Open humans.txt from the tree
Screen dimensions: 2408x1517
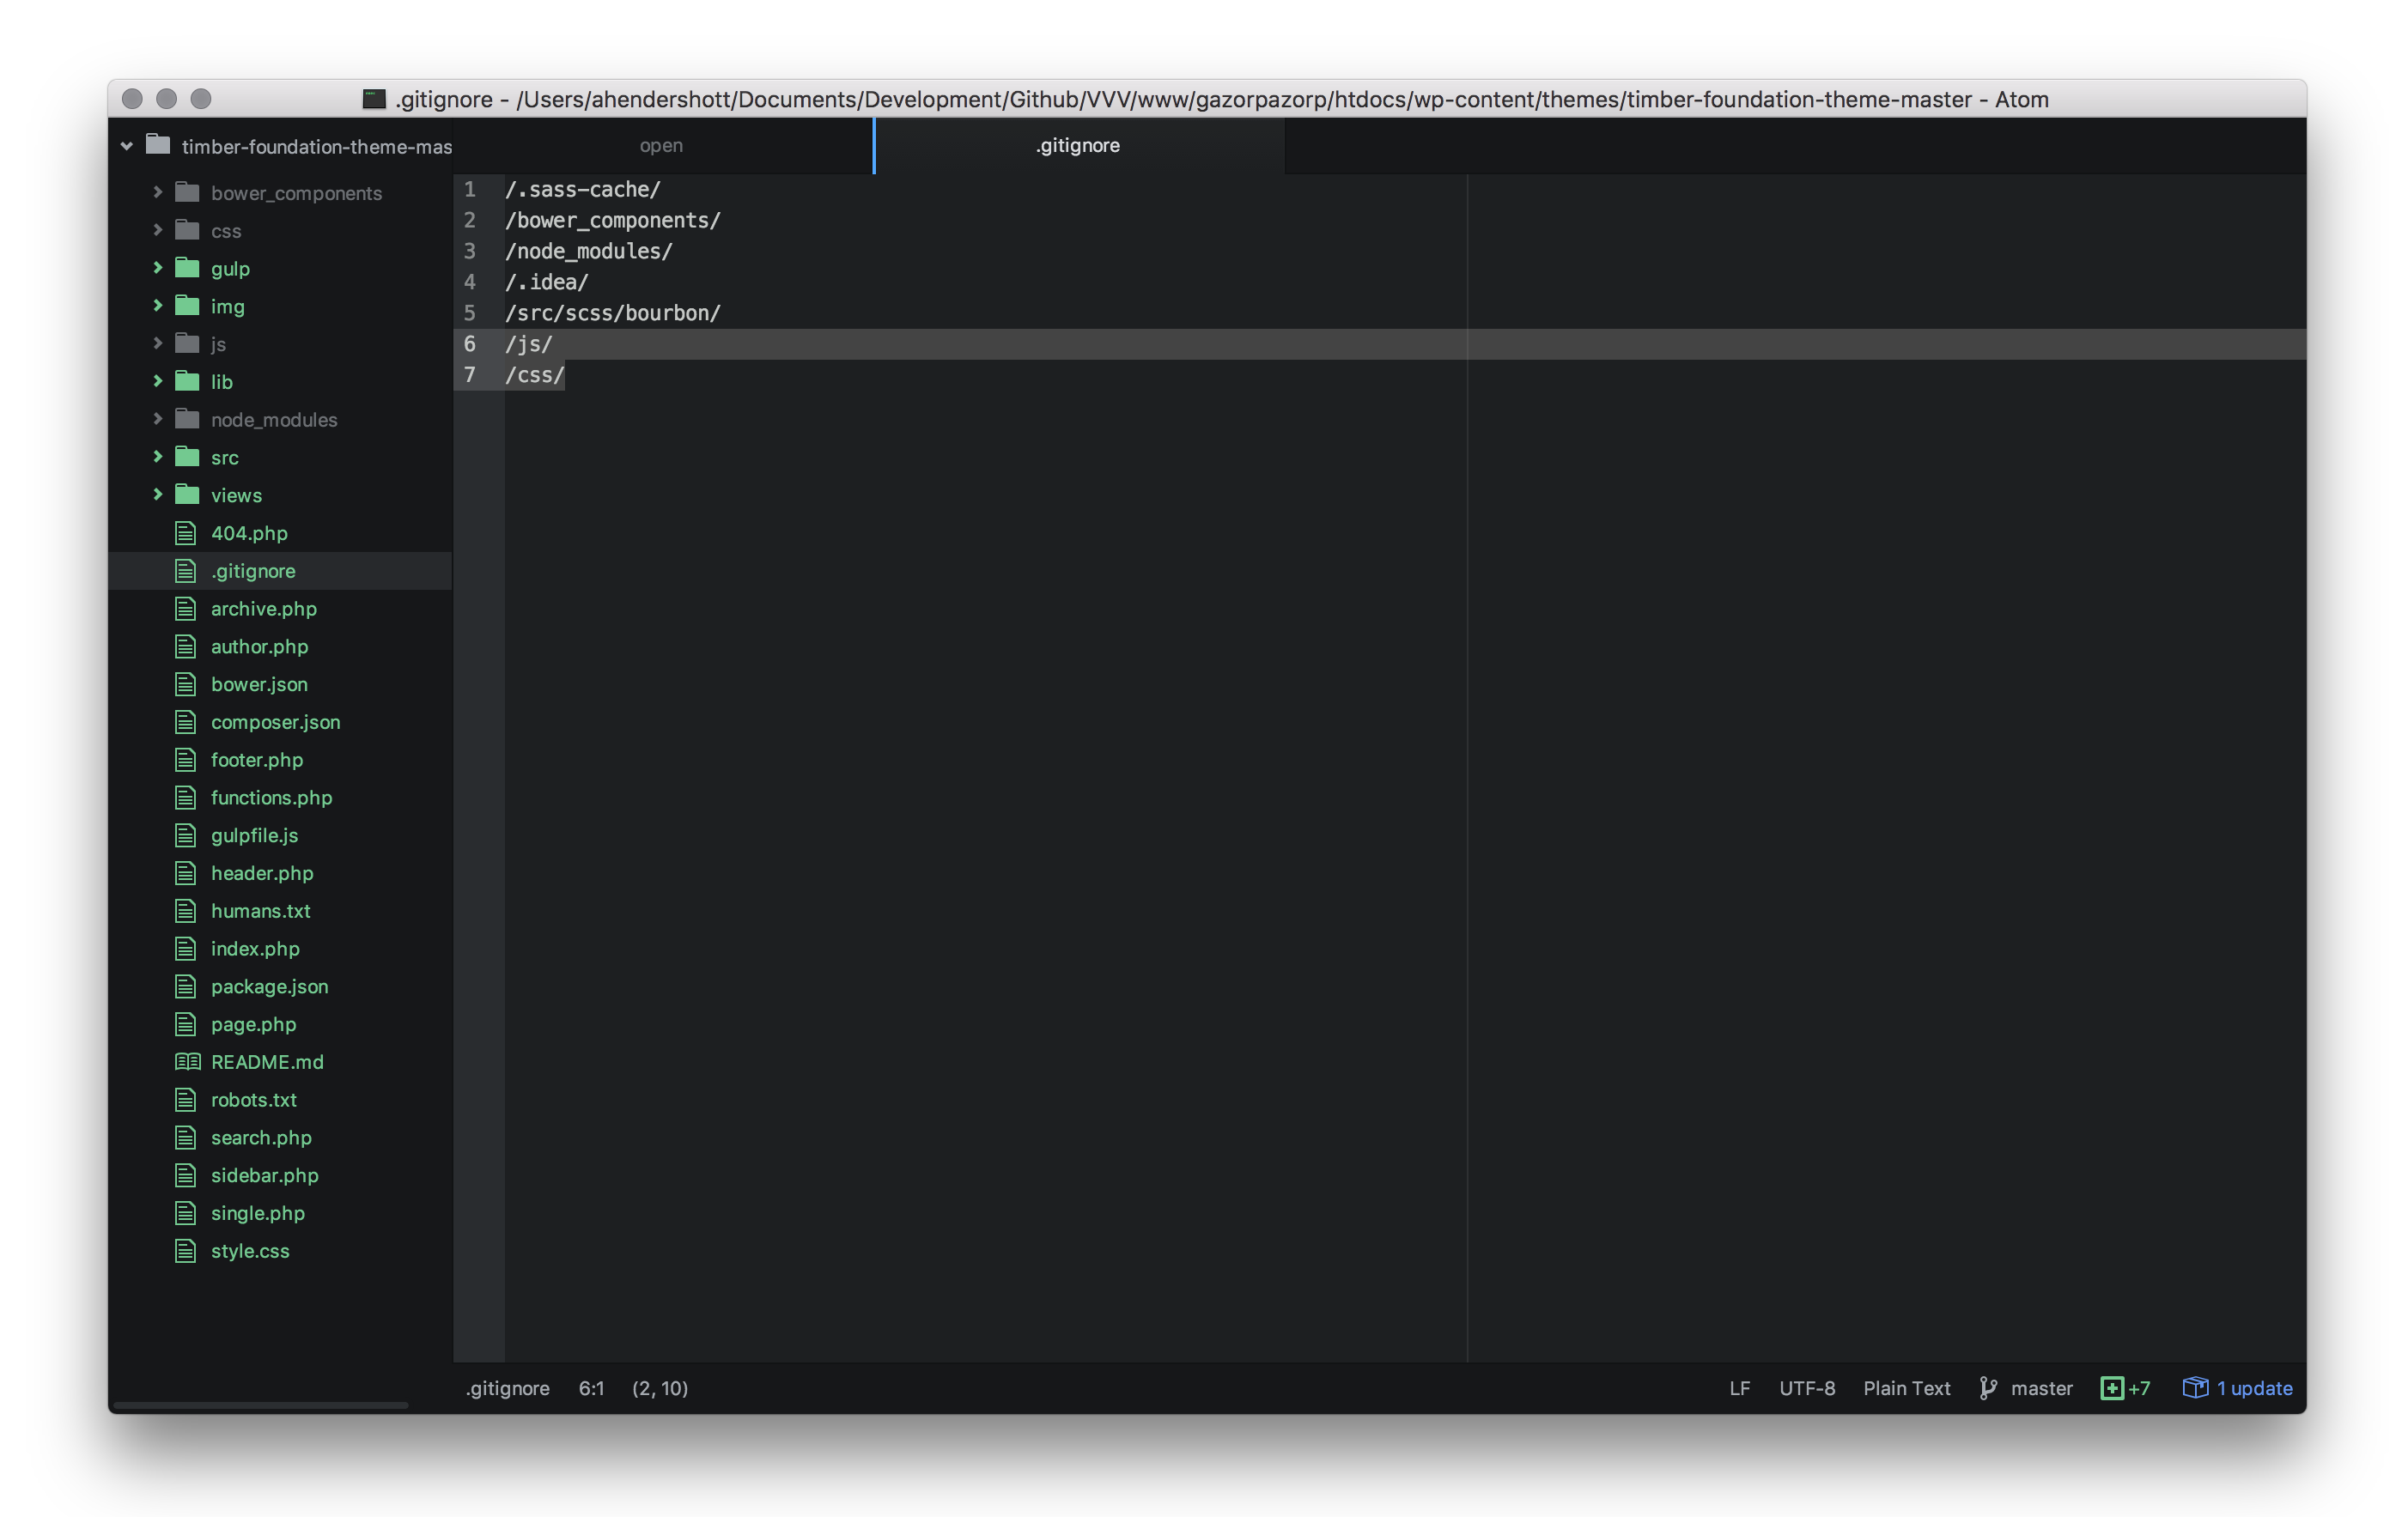[x=260, y=910]
